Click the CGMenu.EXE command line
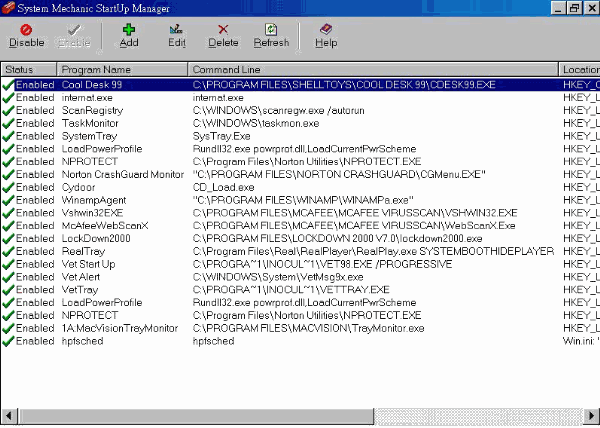The width and height of the screenshot is (600, 428). pyautogui.click(x=339, y=175)
